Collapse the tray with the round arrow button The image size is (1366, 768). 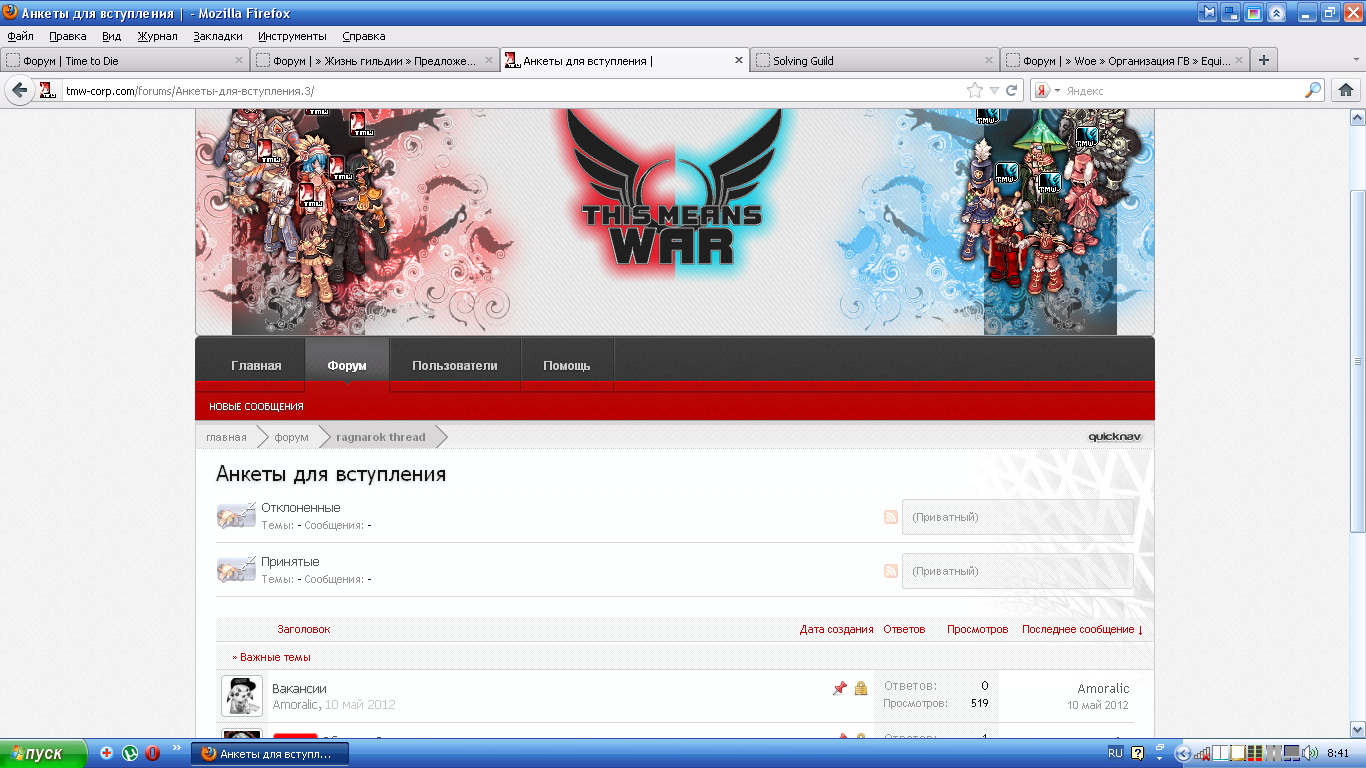1183,753
